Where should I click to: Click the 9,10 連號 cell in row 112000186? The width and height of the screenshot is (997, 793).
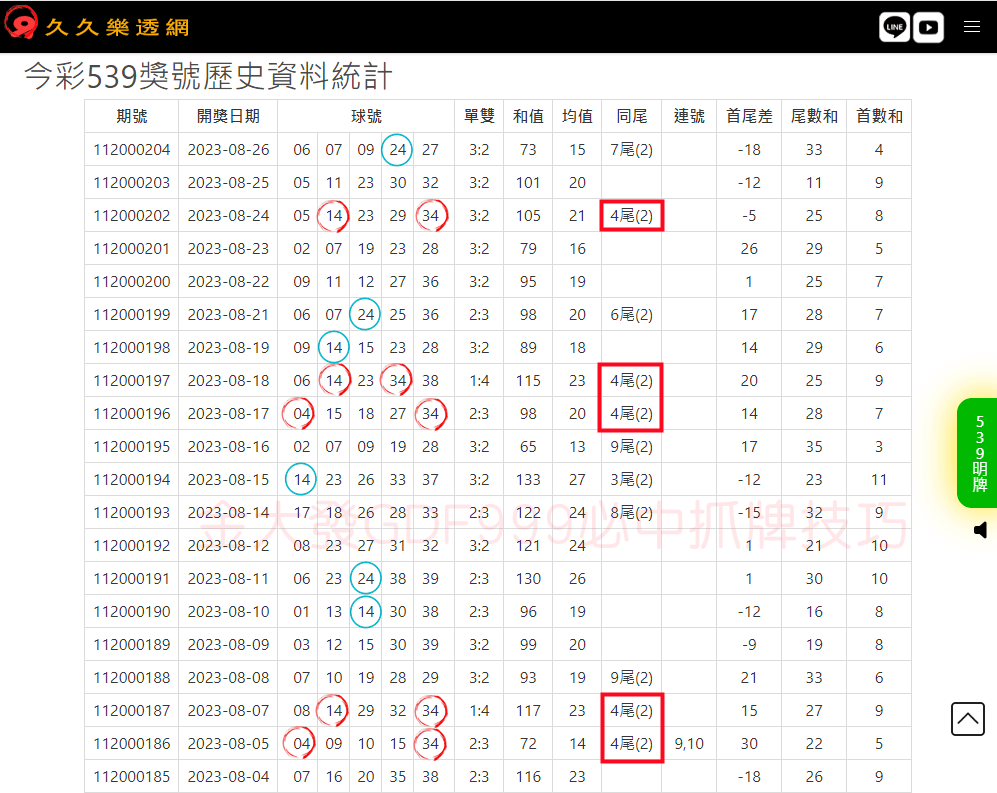tap(689, 743)
